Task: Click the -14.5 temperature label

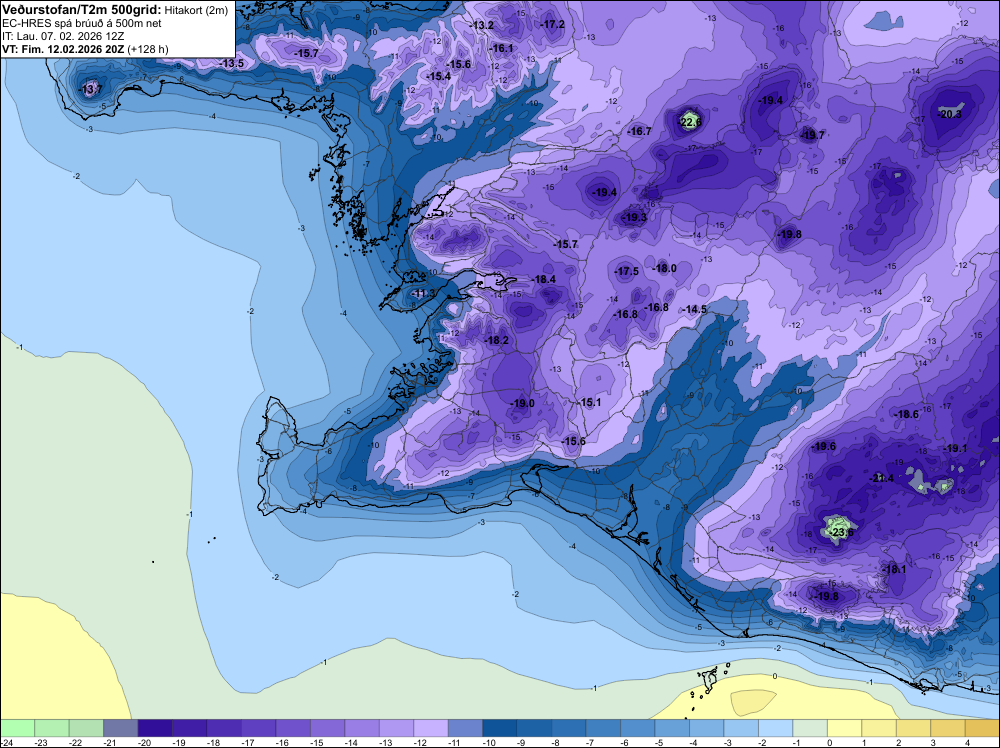Action: pyautogui.click(x=695, y=309)
